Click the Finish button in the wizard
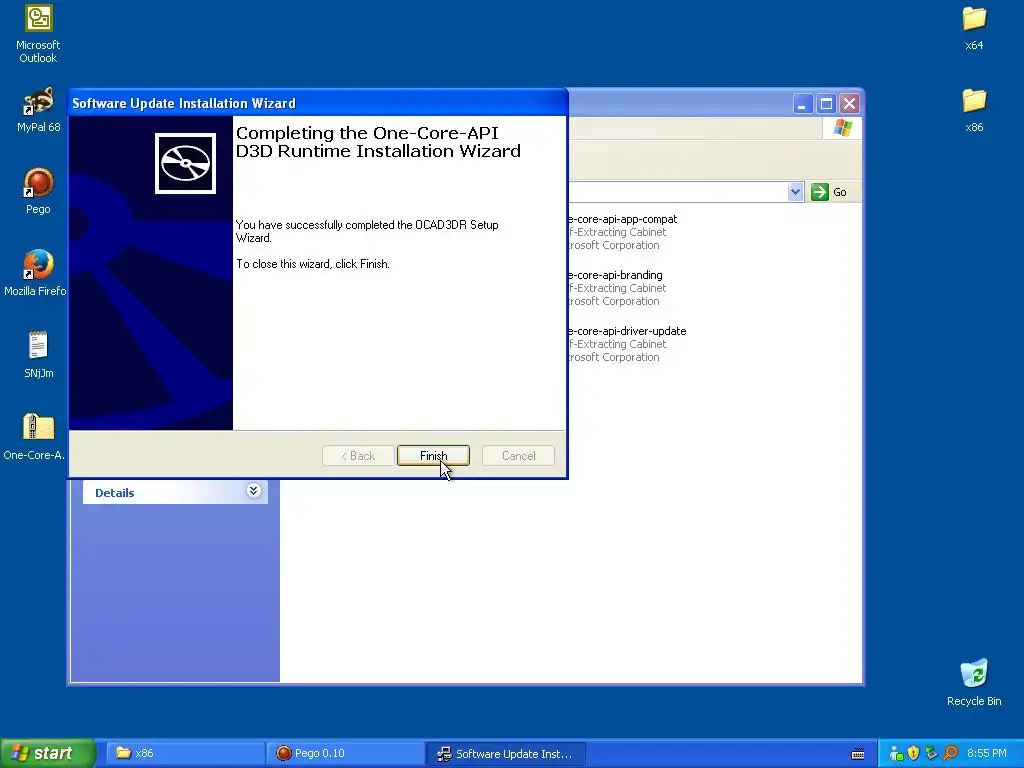This screenshot has height=768, width=1024. (x=433, y=455)
